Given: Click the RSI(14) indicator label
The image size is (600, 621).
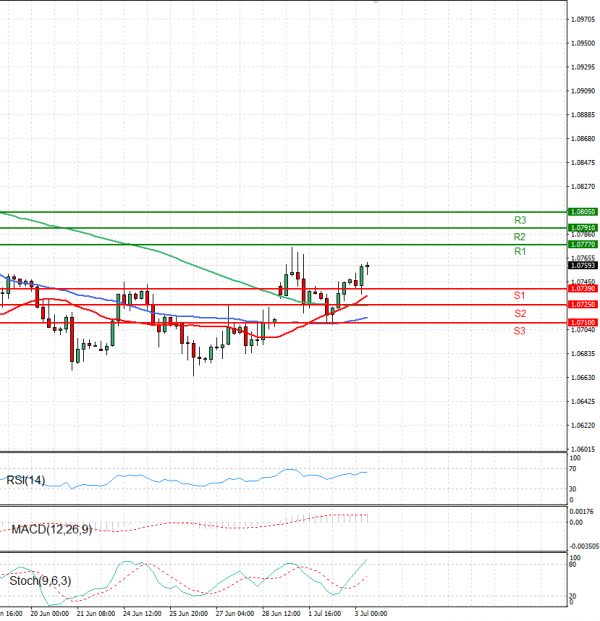Looking at the screenshot, I should coord(26,480).
